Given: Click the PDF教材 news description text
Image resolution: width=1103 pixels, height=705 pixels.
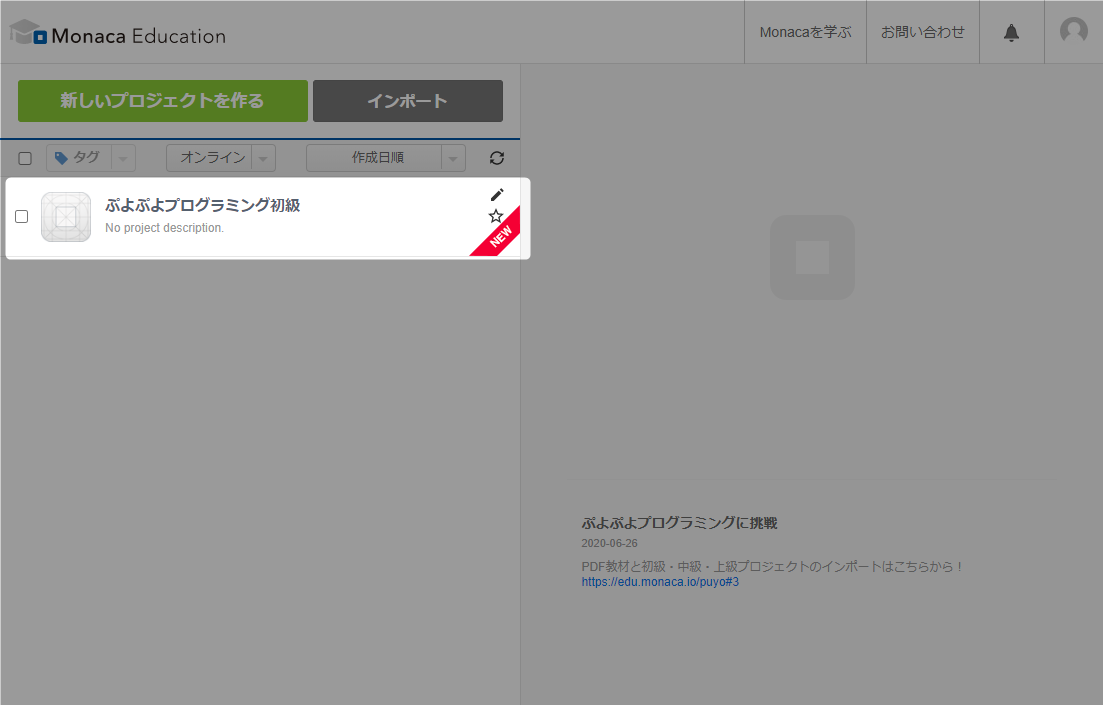Looking at the screenshot, I should [x=772, y=566].
